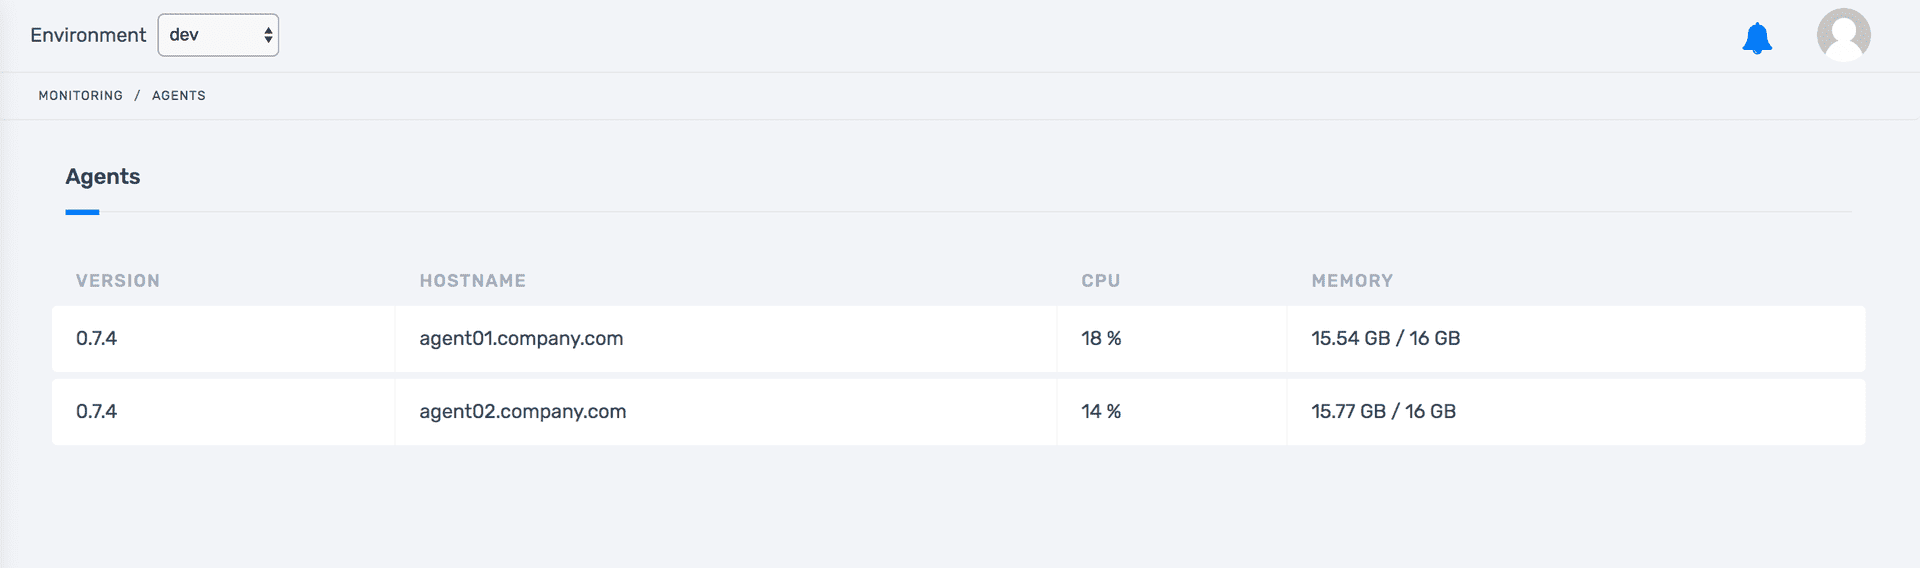This screenshot has height=568, width=1920.
Task: Select the agent01.company.com hostname
Action: point(521,339)
